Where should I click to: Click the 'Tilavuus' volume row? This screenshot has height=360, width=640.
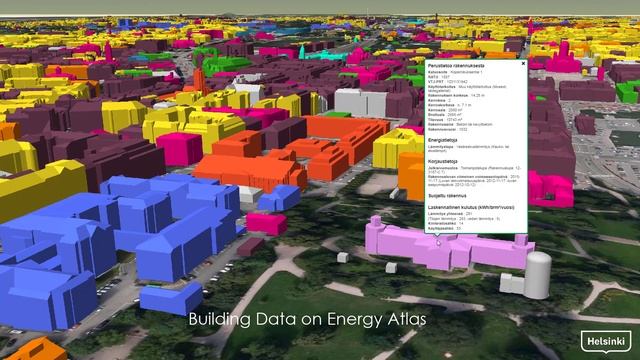(445, 120)
